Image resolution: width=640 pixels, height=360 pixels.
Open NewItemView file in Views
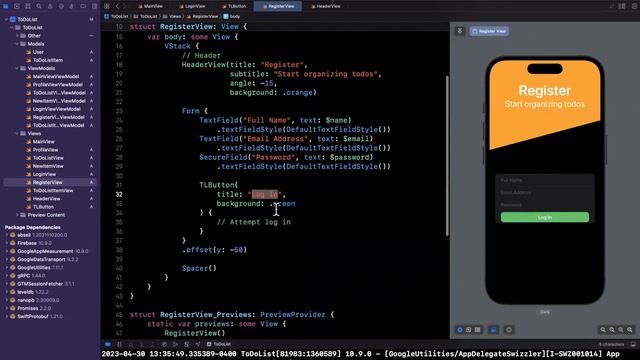48,166
